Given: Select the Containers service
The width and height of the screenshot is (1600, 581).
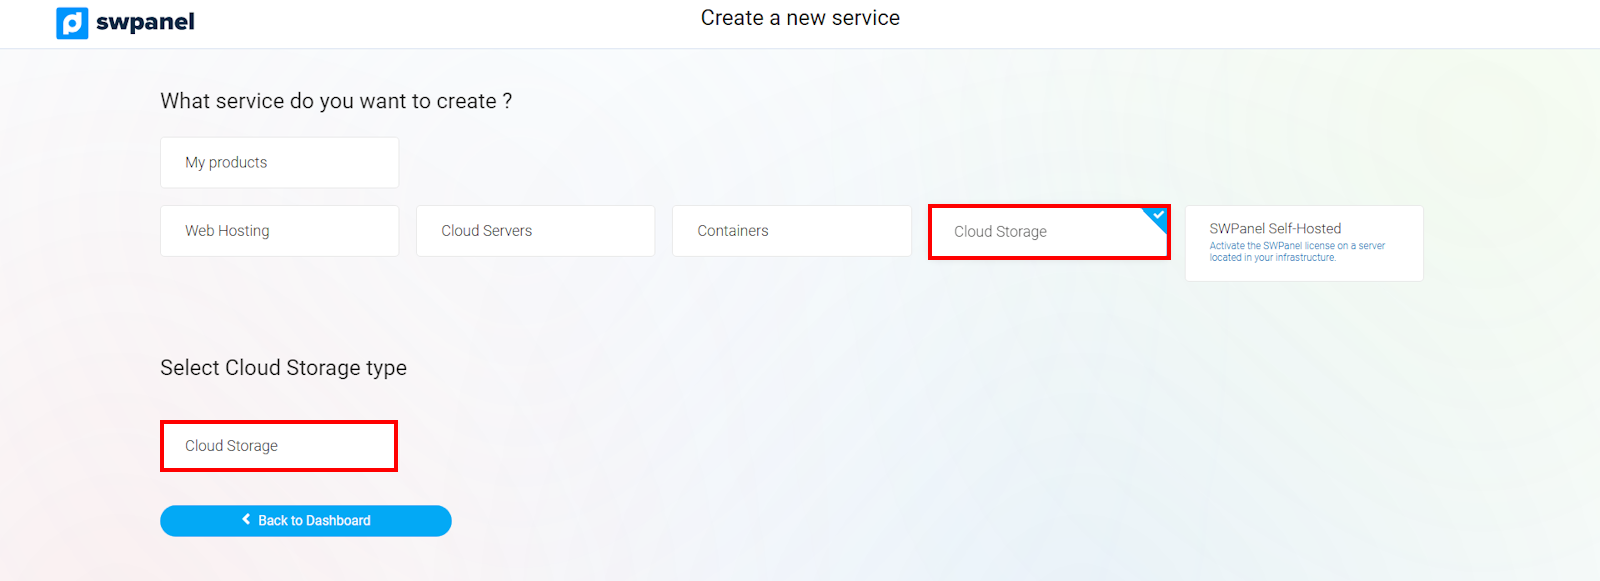Looking at the screenshot, I should pos(791,231).
